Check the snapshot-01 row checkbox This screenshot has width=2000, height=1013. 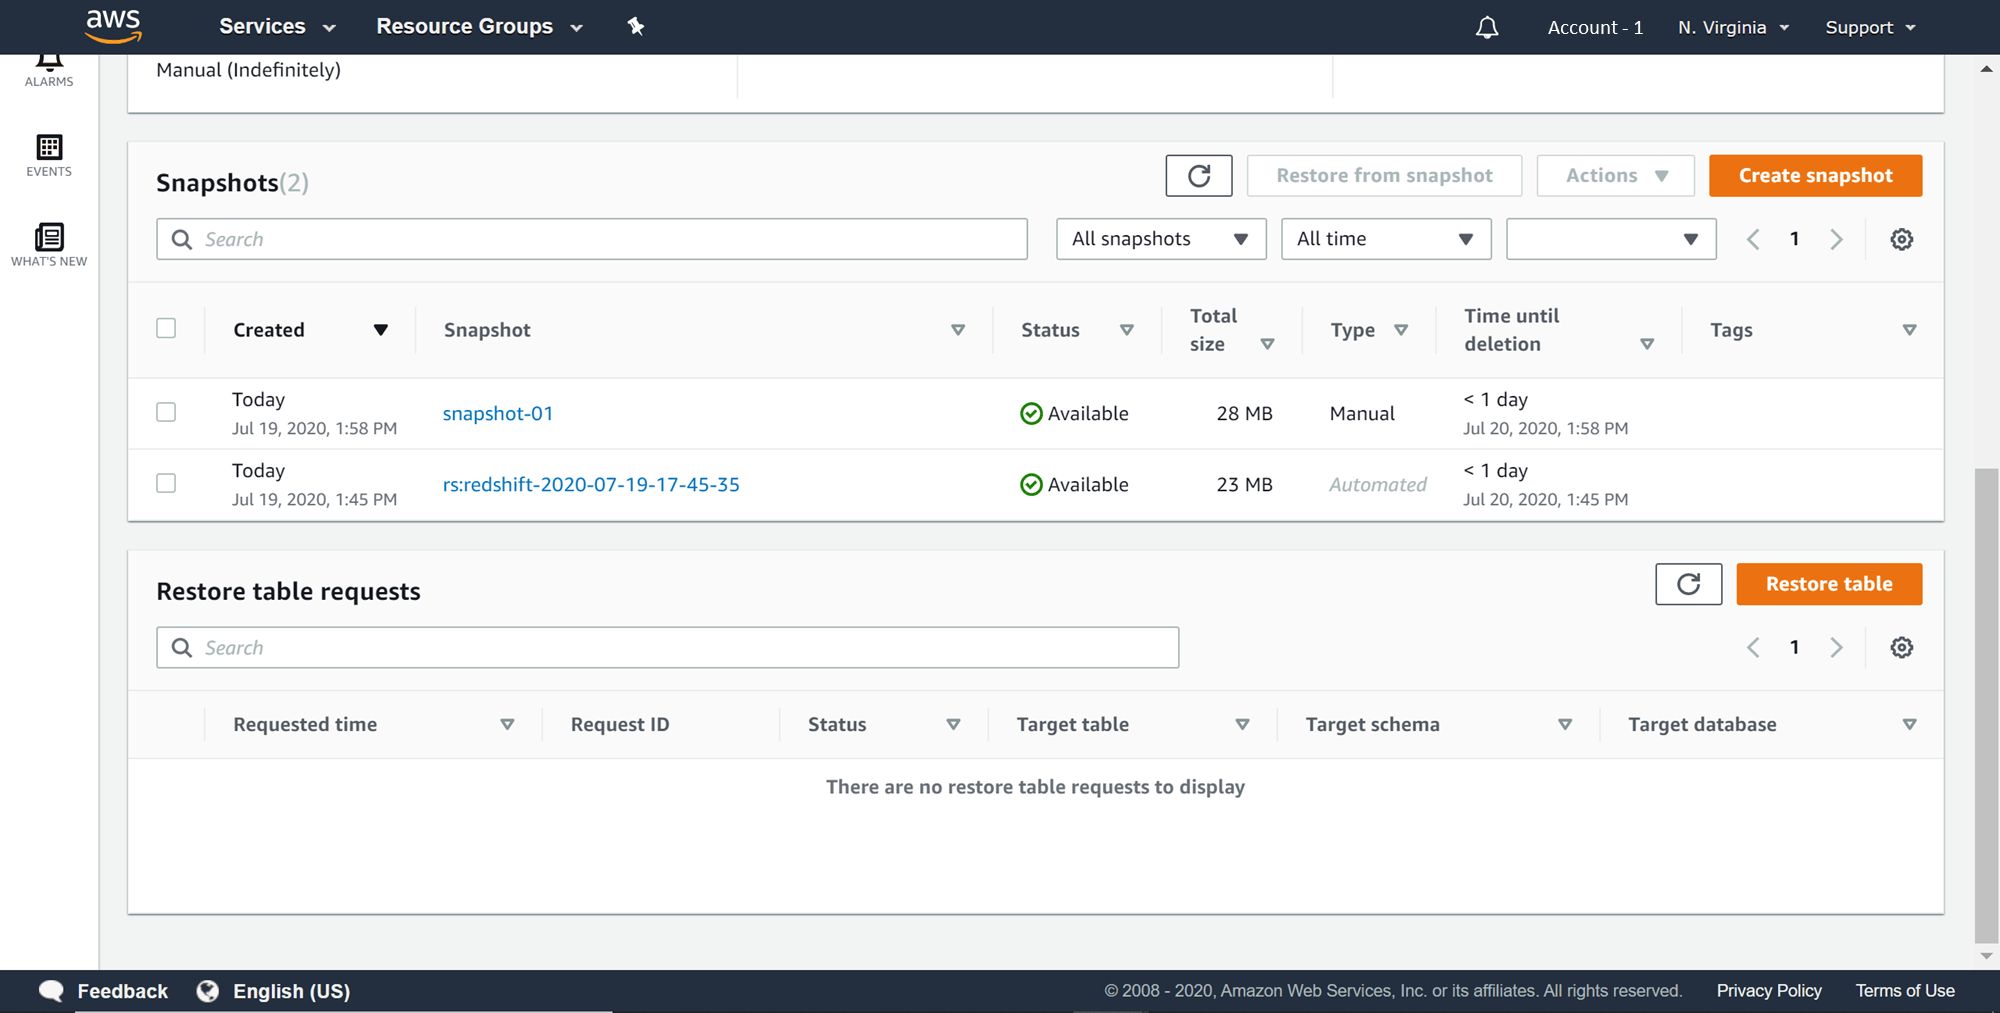(x=166, y=412)
